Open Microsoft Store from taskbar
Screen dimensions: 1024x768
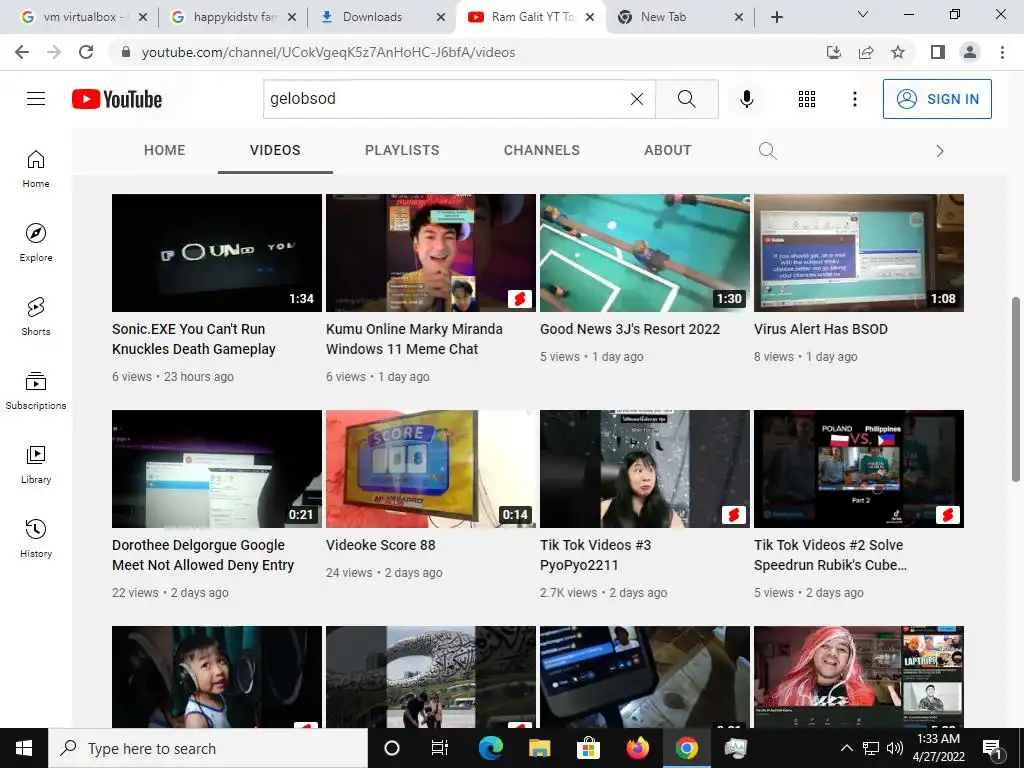click(x=588, y=748)
